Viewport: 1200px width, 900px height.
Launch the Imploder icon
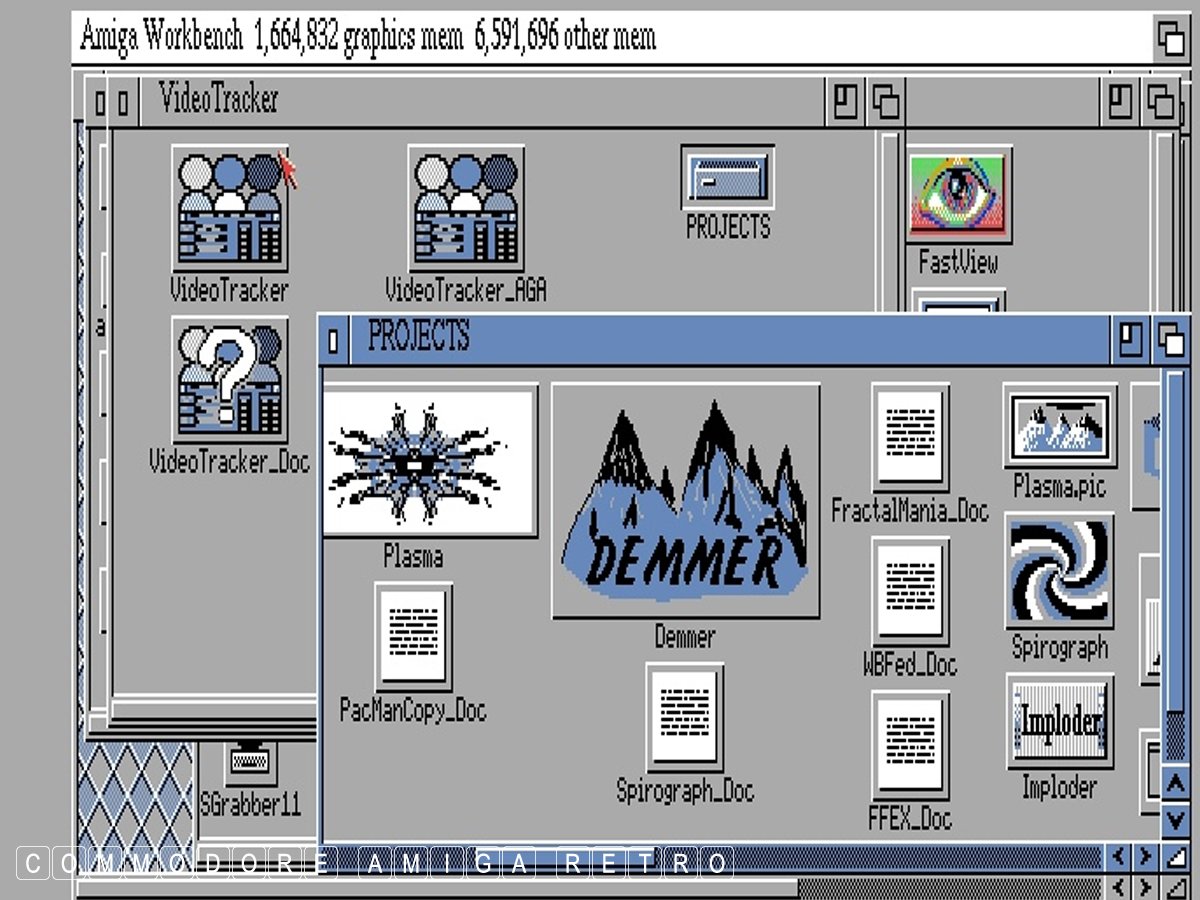1059,721
